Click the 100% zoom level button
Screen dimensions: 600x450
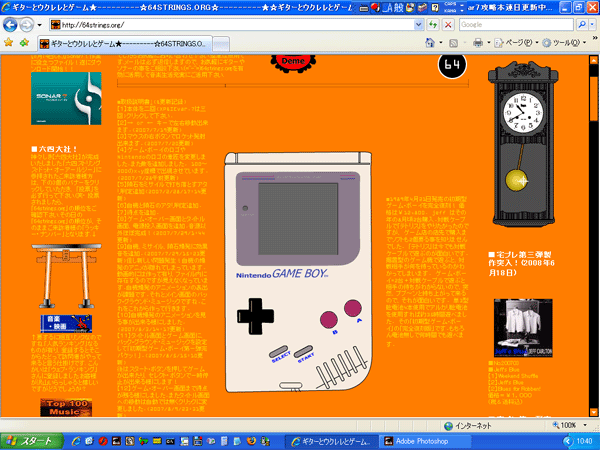[565, 425]
